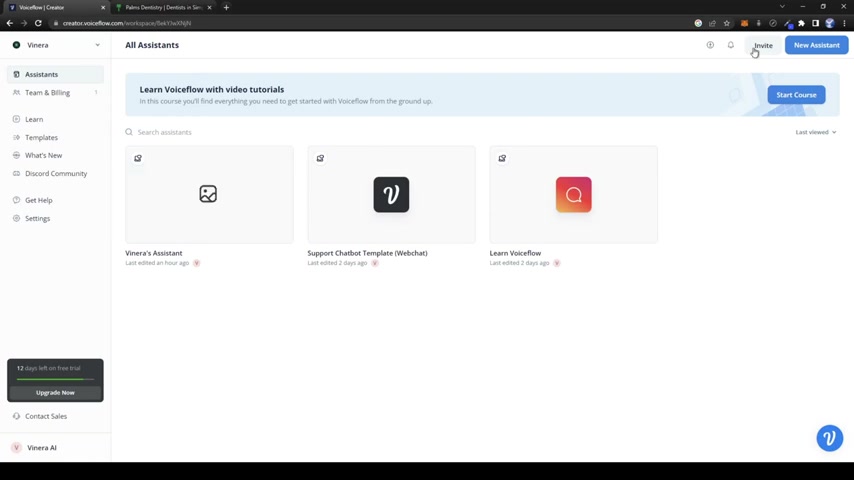Click the Assistants sidebar icon

(x=16, y=74)
